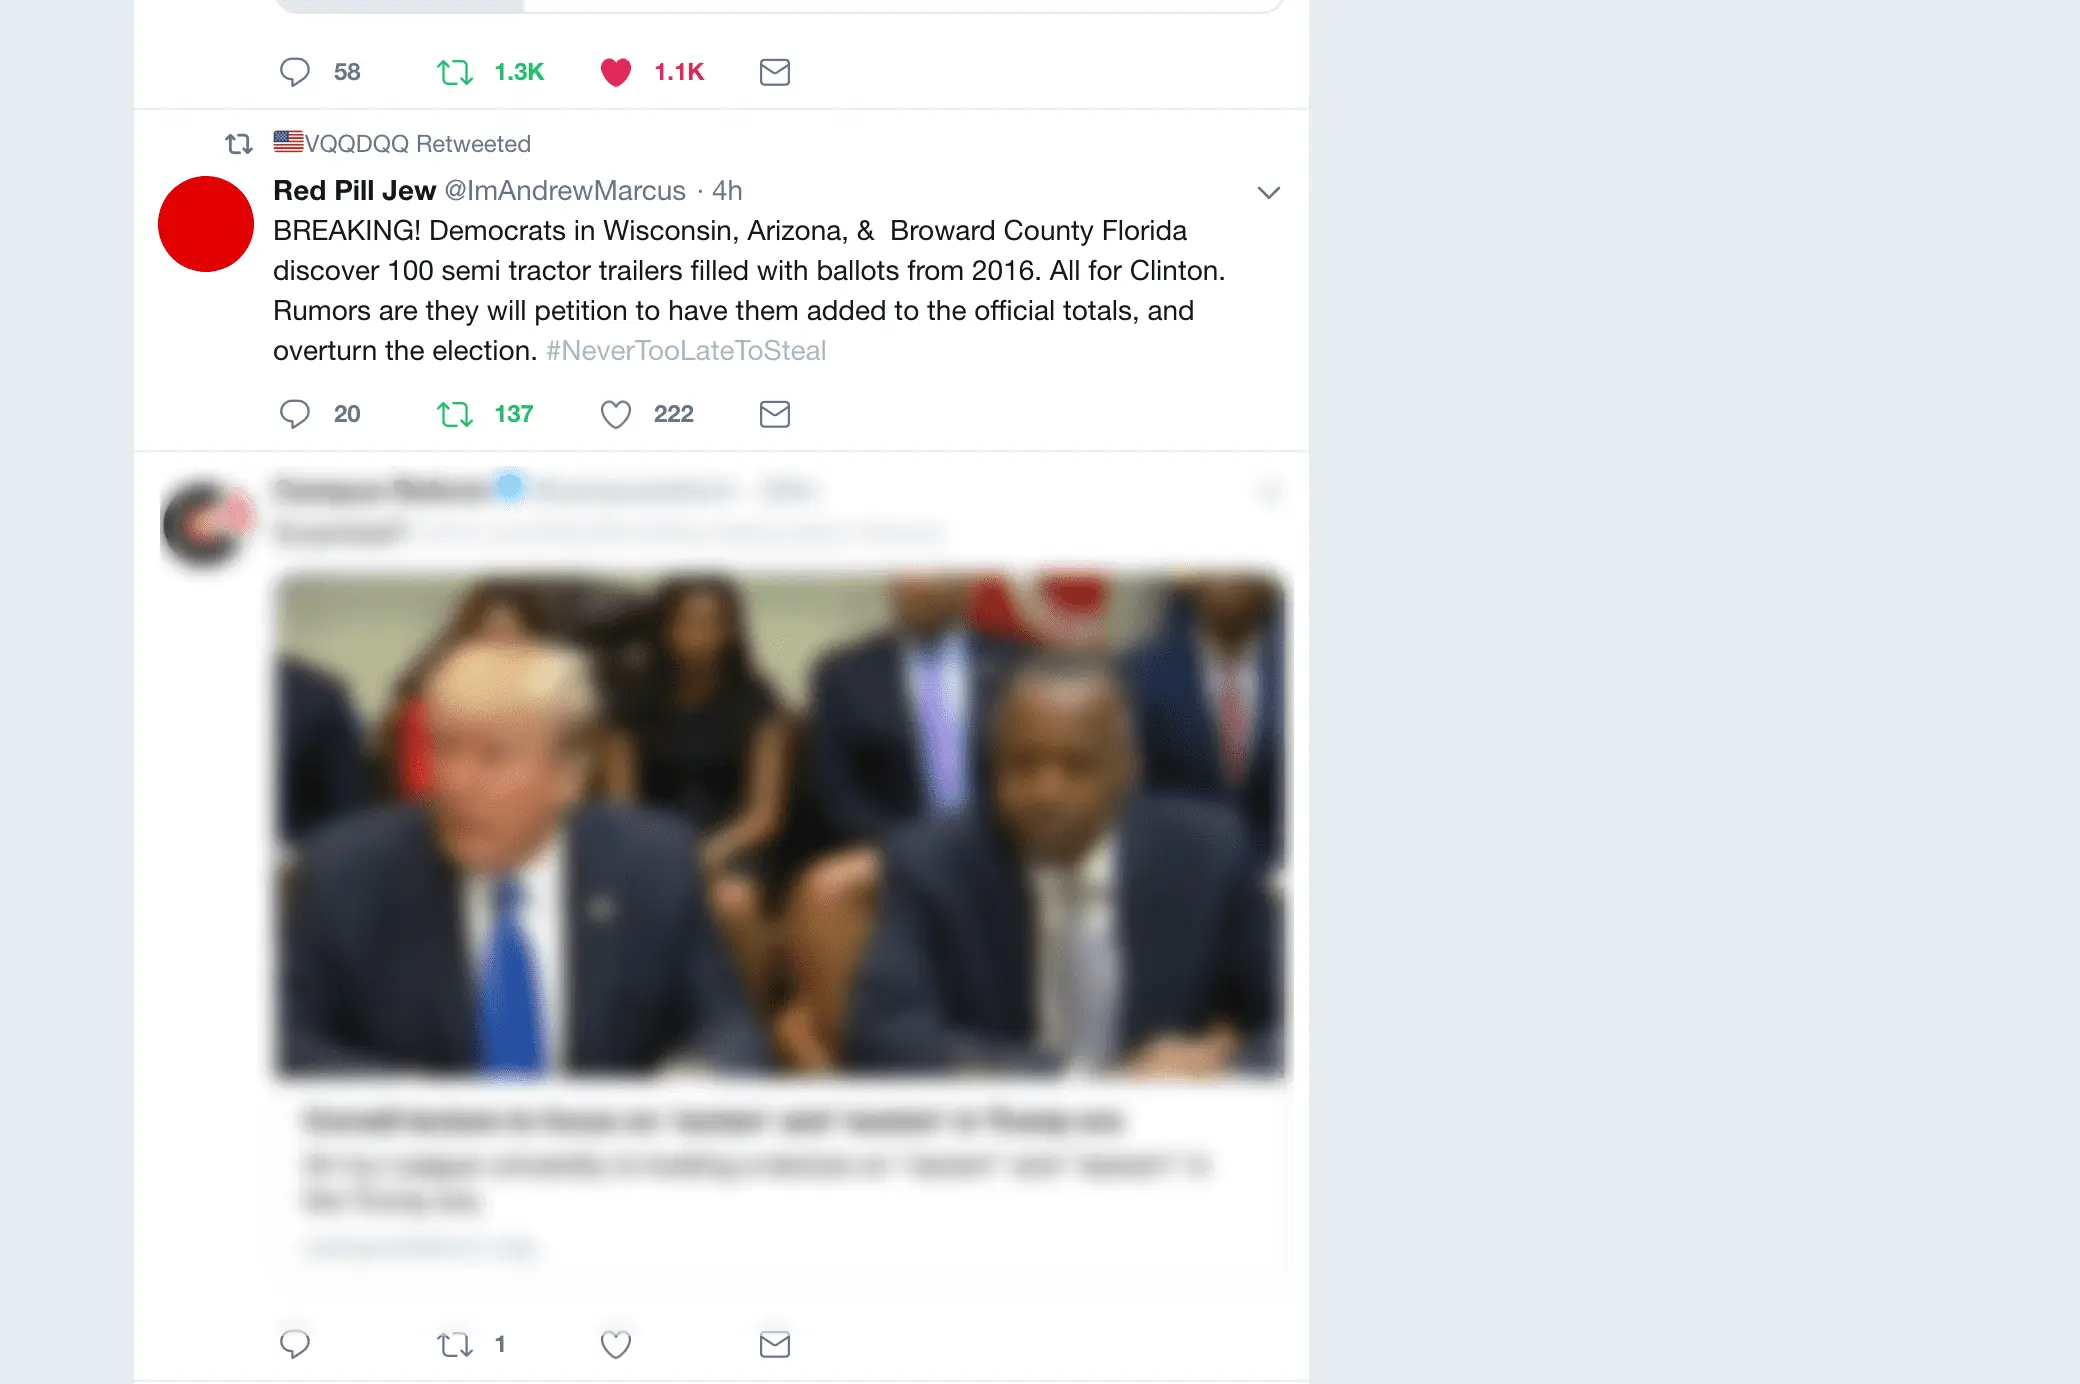Like the bottom blurred tweet
This screenshot has width=2080, height=1384.
pos(616,1344)
